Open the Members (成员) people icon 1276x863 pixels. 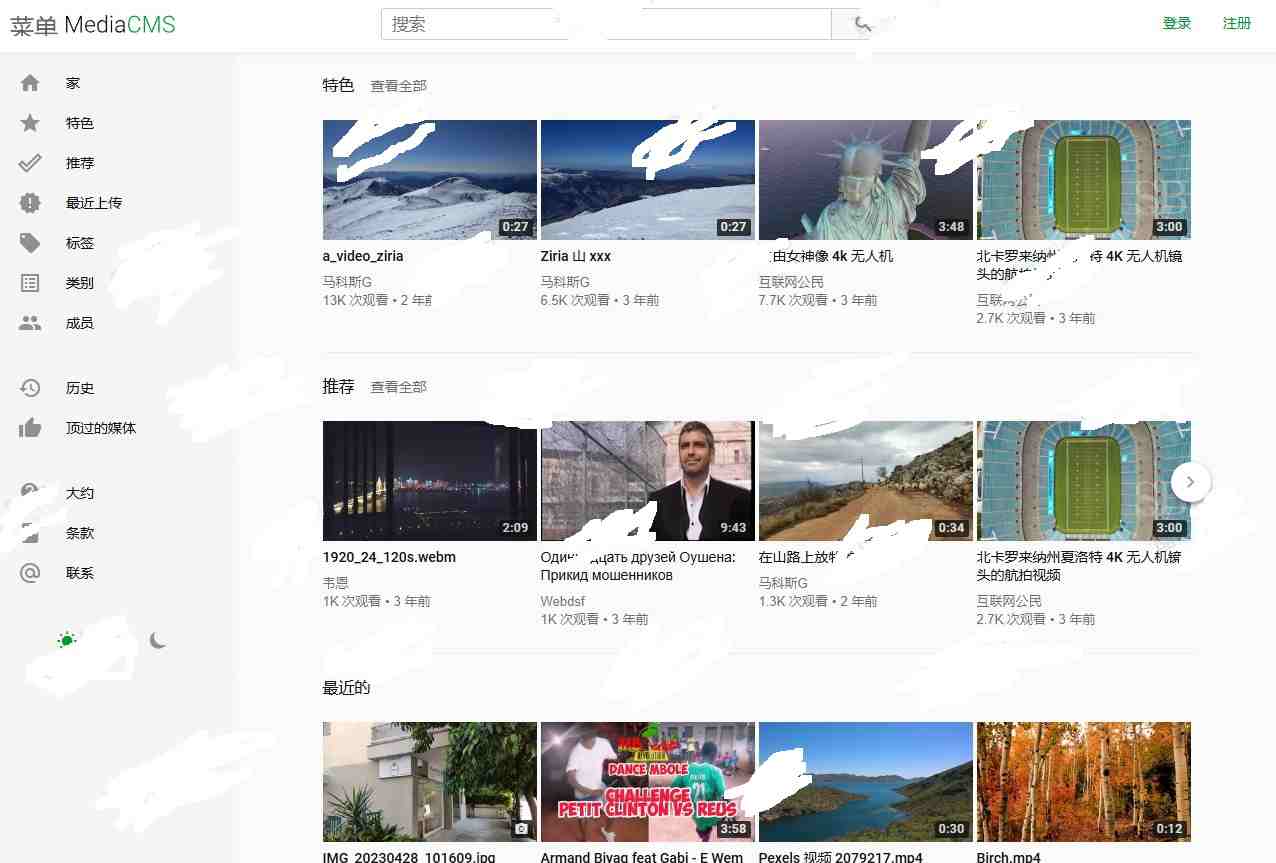[30, 323]
